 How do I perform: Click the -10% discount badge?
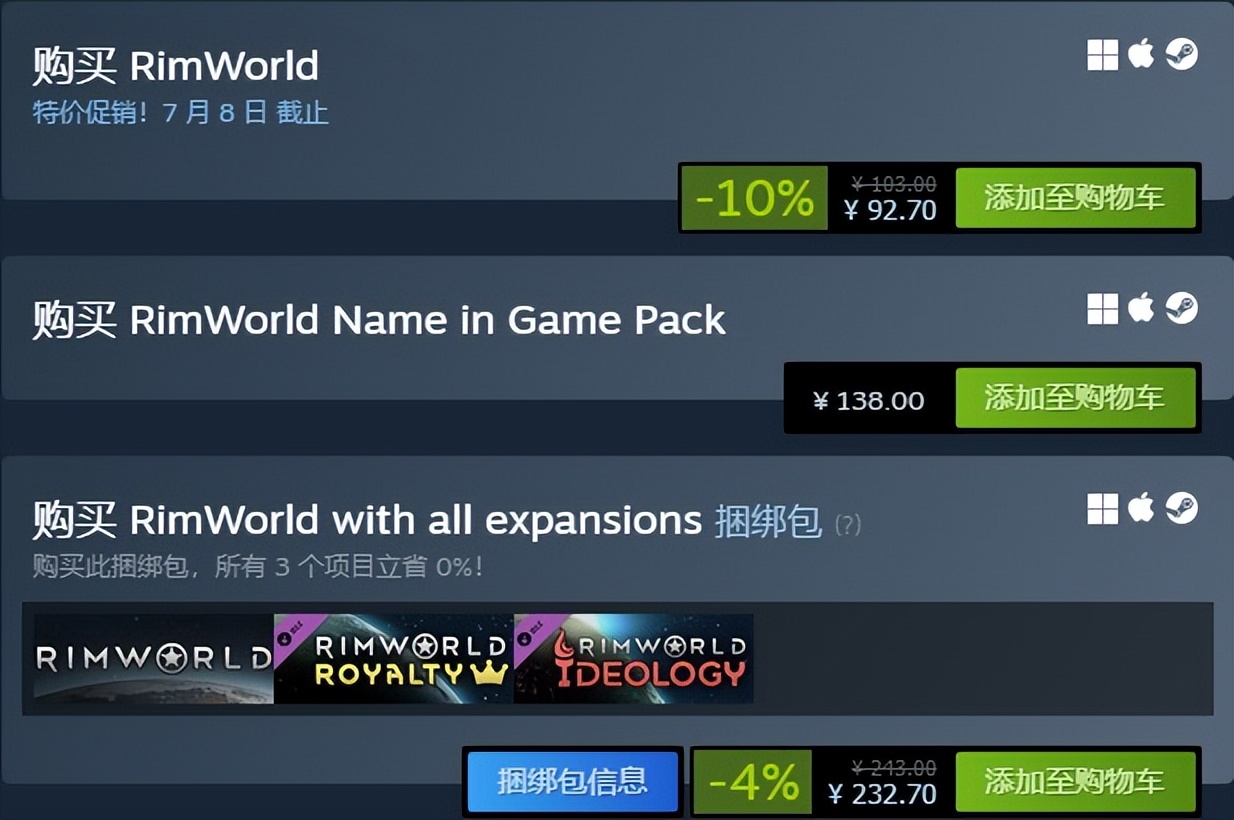(x=754, y=198)
